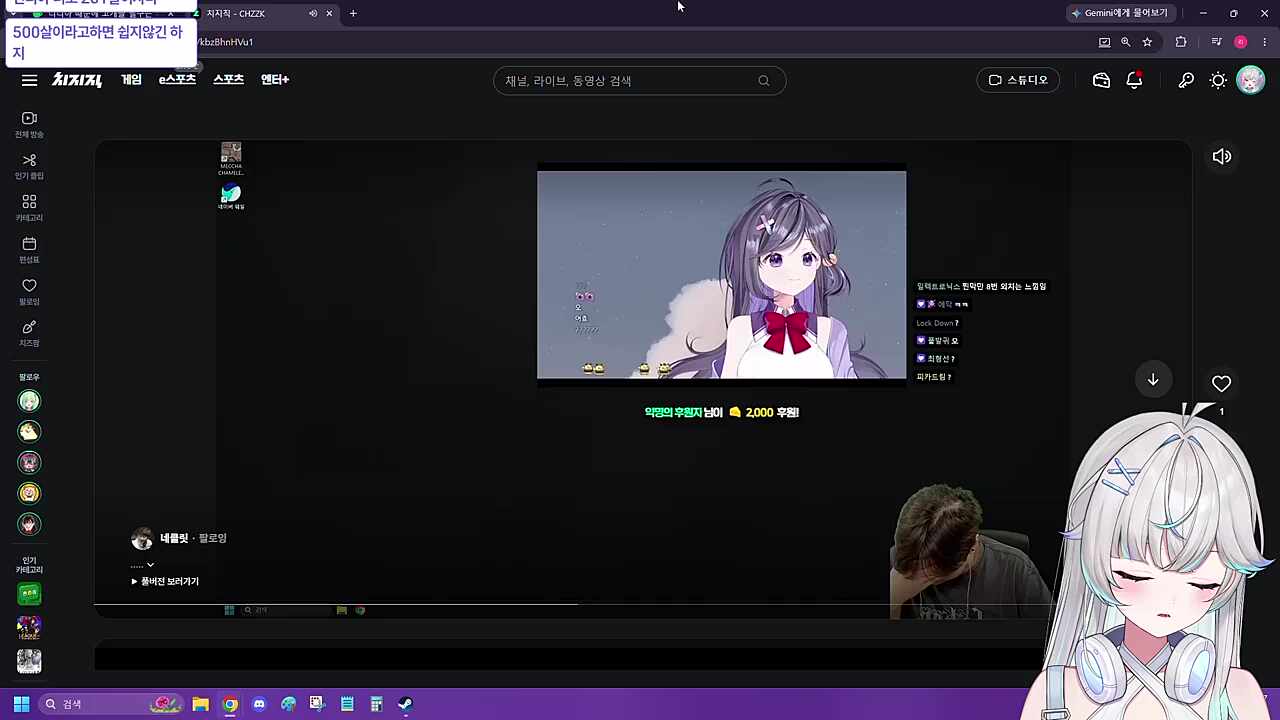Open 팔로잉 heart in the sidebar
The image size is (1280, 720).
point(29,292)
